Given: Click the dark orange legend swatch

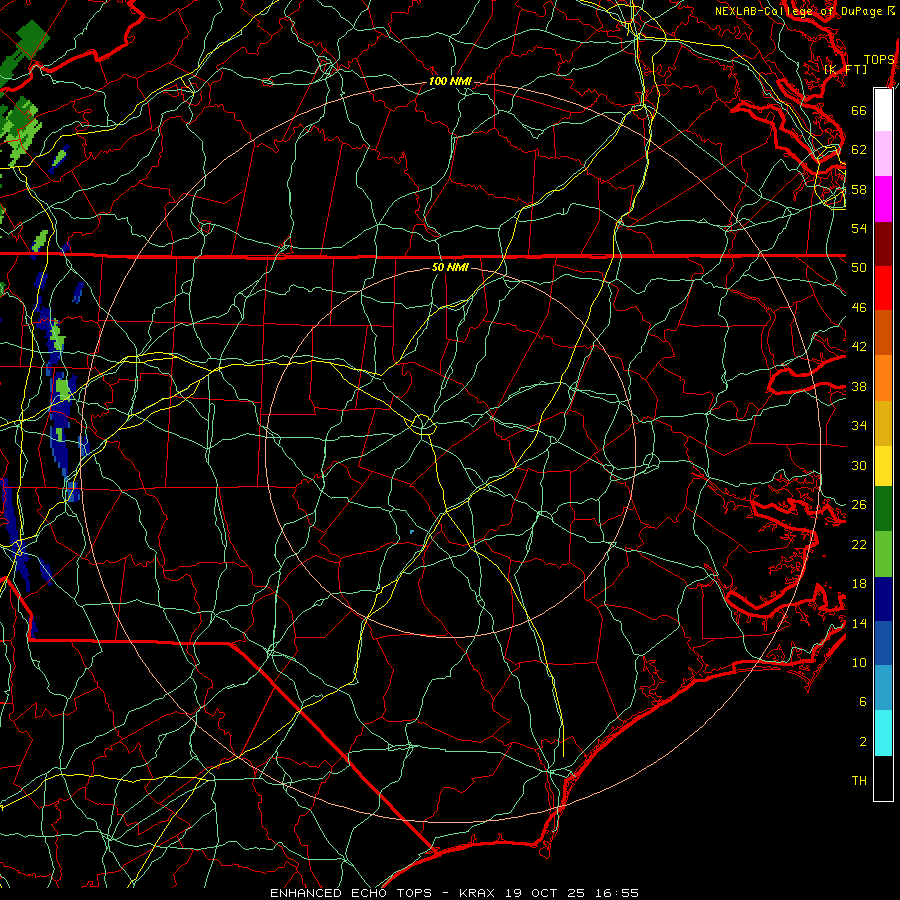Looking at the screenshot, I should pyautogui.click(x=883, y=333).
